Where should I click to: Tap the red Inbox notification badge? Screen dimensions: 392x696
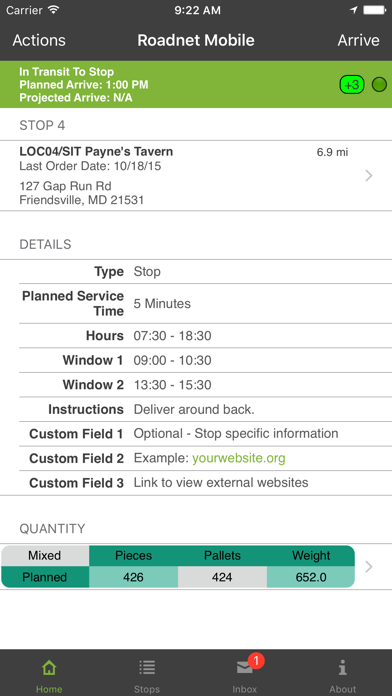pyautogui.click(x=256, y=661)
